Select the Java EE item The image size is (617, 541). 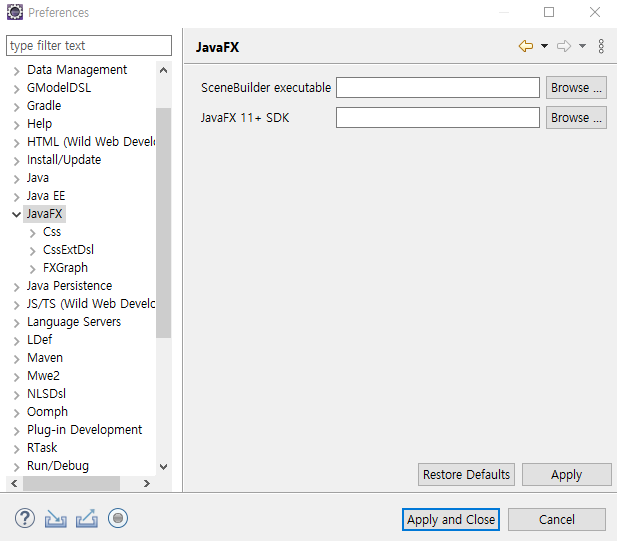point(46,196)
